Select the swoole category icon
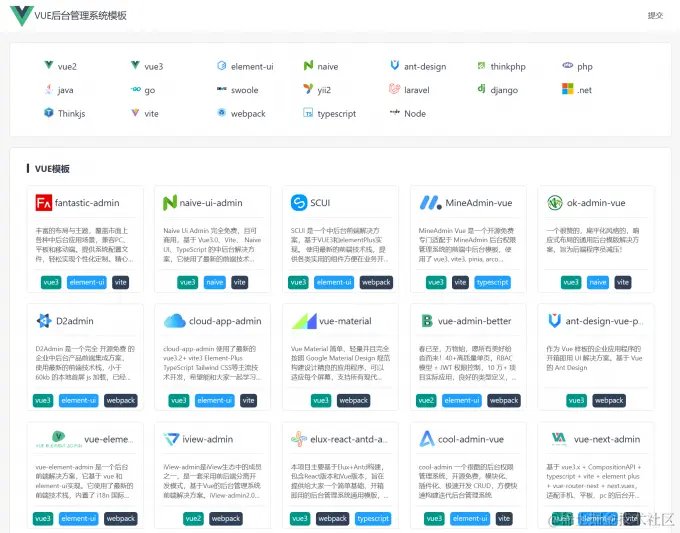Viewport: 680px width, 533px height. tap(222, 89)
